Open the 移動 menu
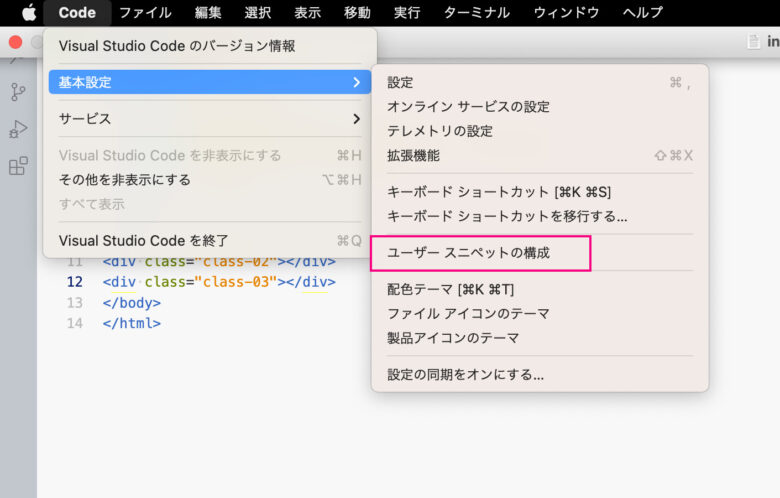The height and width of the screenshot is (498, 780). [x=357, y=12]
